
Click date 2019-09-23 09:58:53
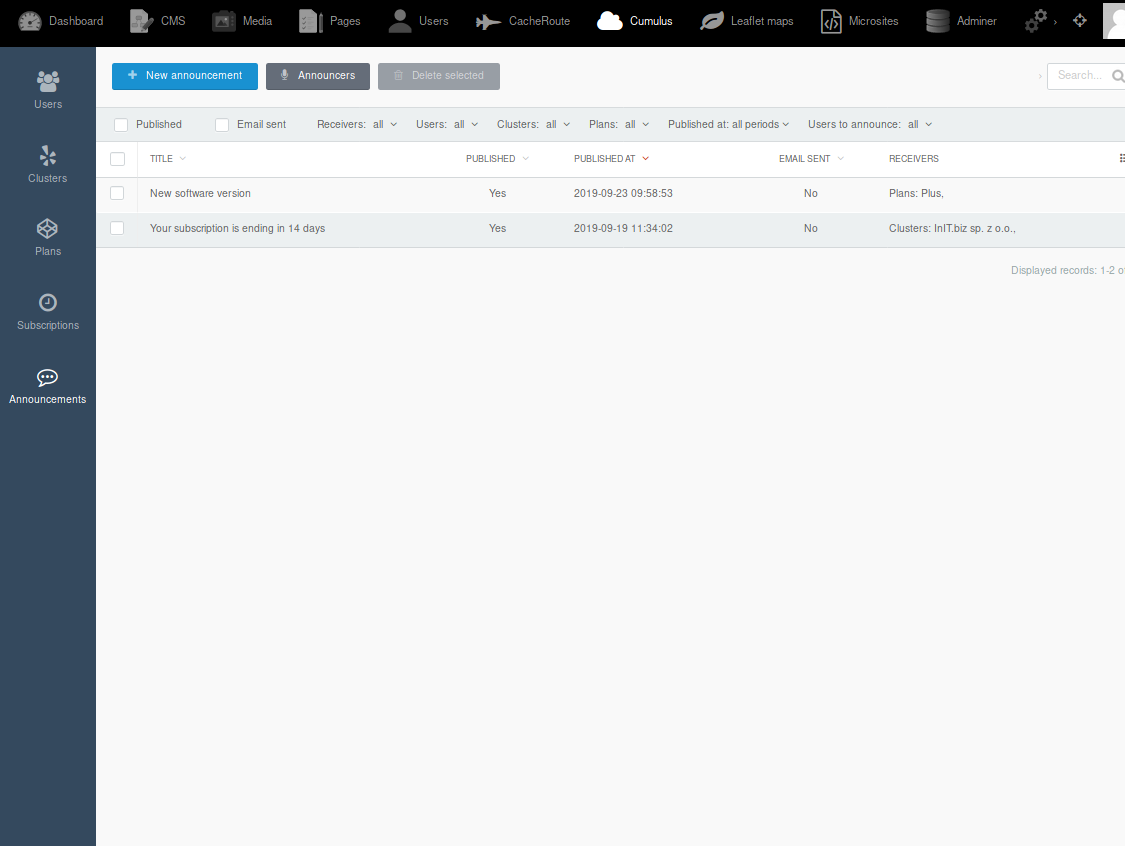[623, 193]
